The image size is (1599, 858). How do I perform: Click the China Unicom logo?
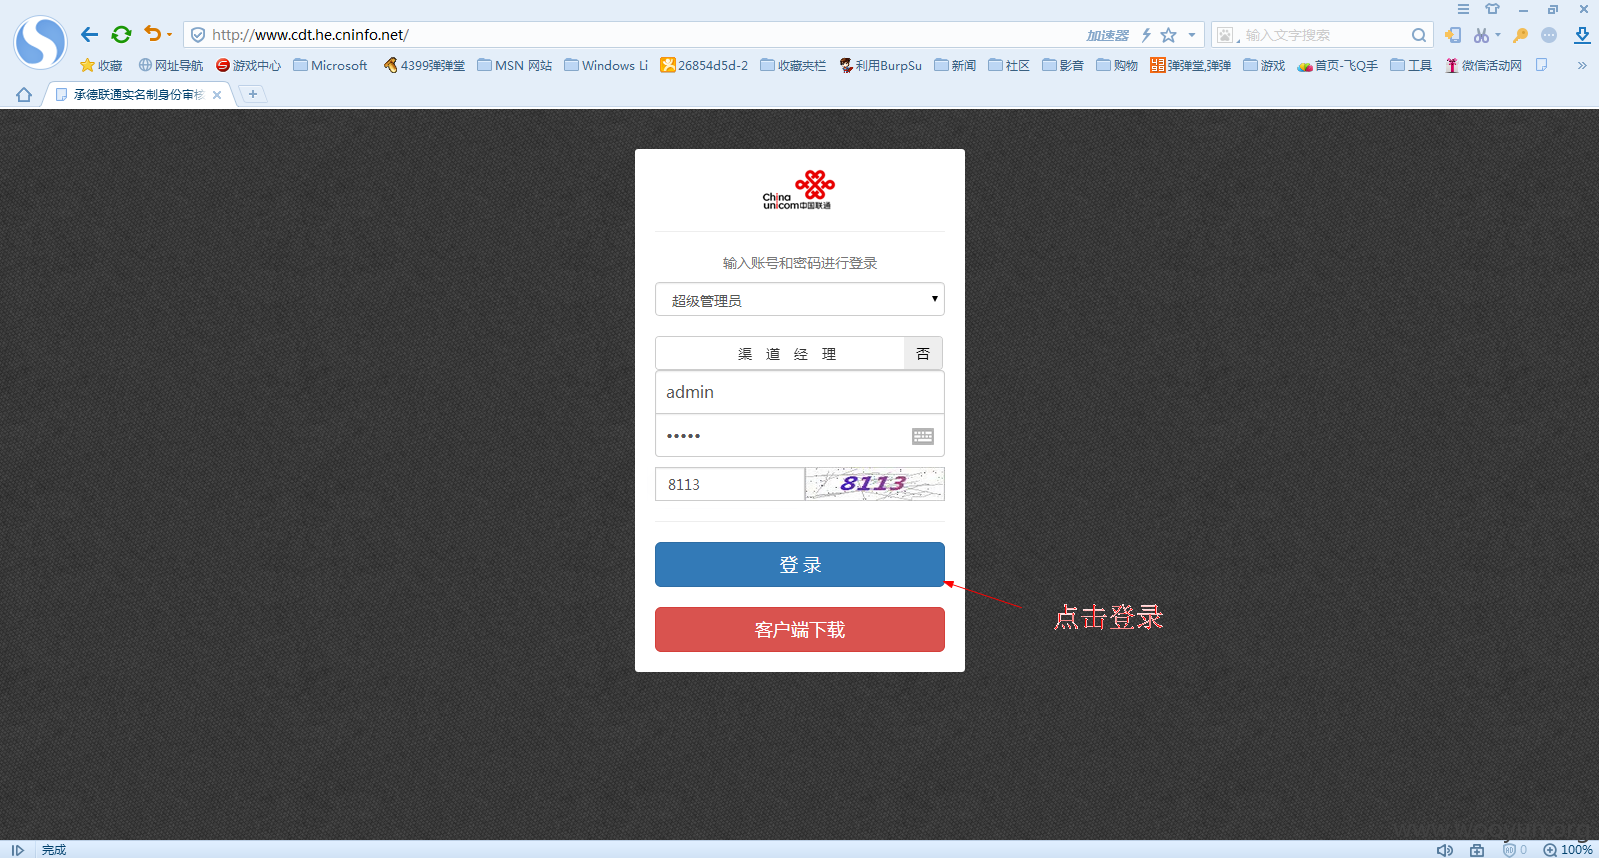(798, 190)
